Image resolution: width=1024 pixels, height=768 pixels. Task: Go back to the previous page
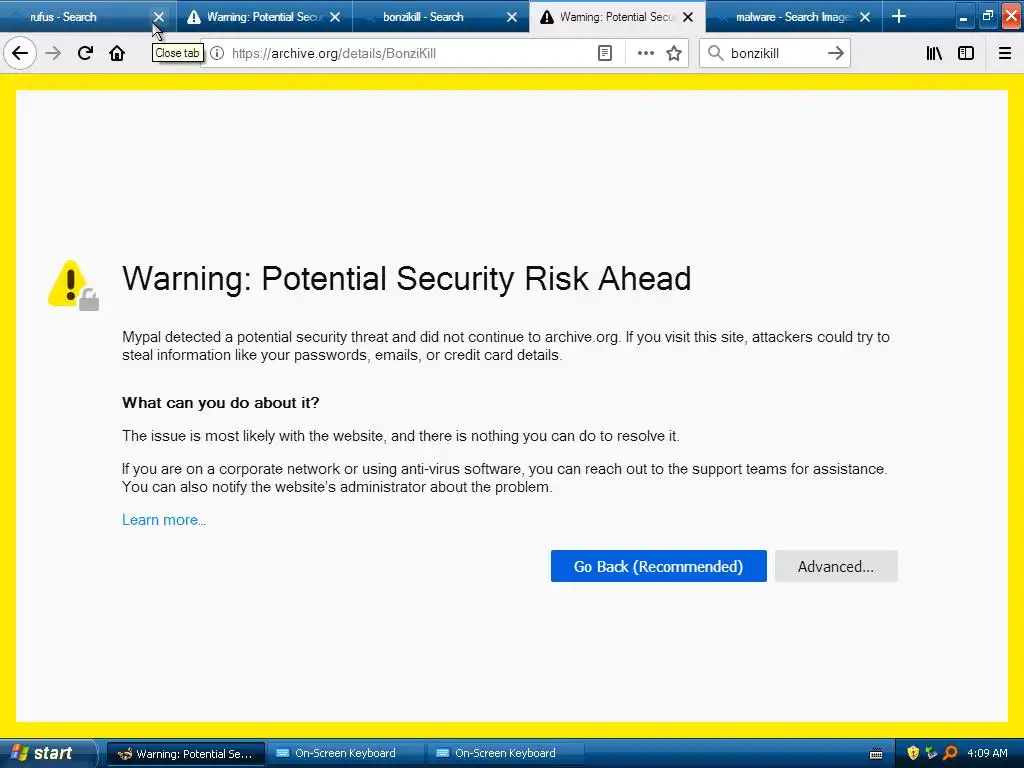20,54
